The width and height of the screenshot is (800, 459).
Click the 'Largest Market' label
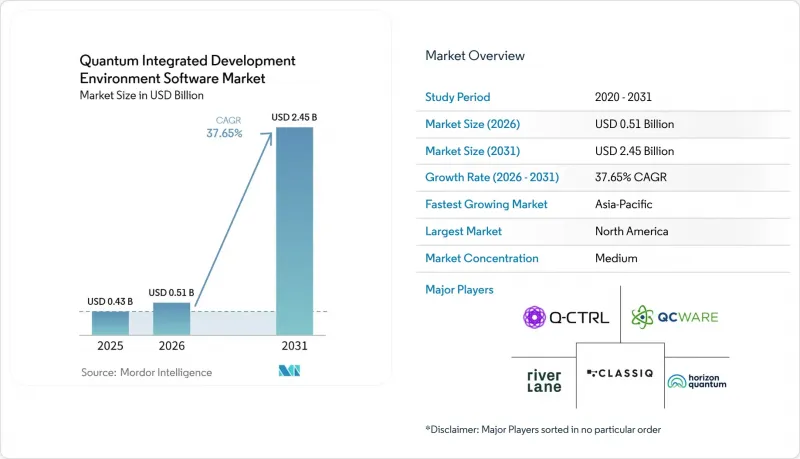(463, 231)
